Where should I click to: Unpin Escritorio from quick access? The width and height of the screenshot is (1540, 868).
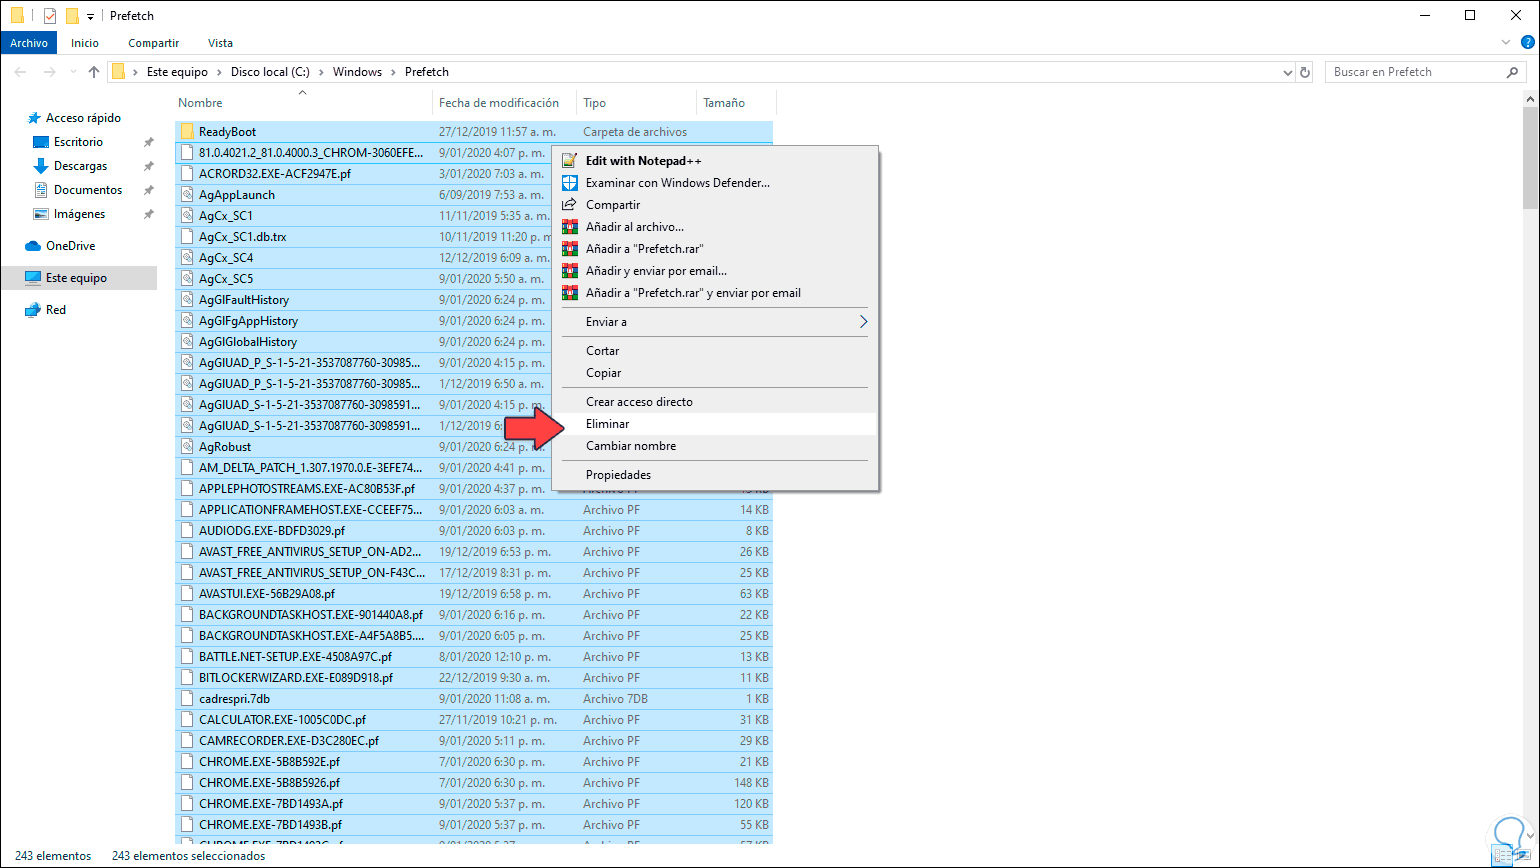[148, 142]
